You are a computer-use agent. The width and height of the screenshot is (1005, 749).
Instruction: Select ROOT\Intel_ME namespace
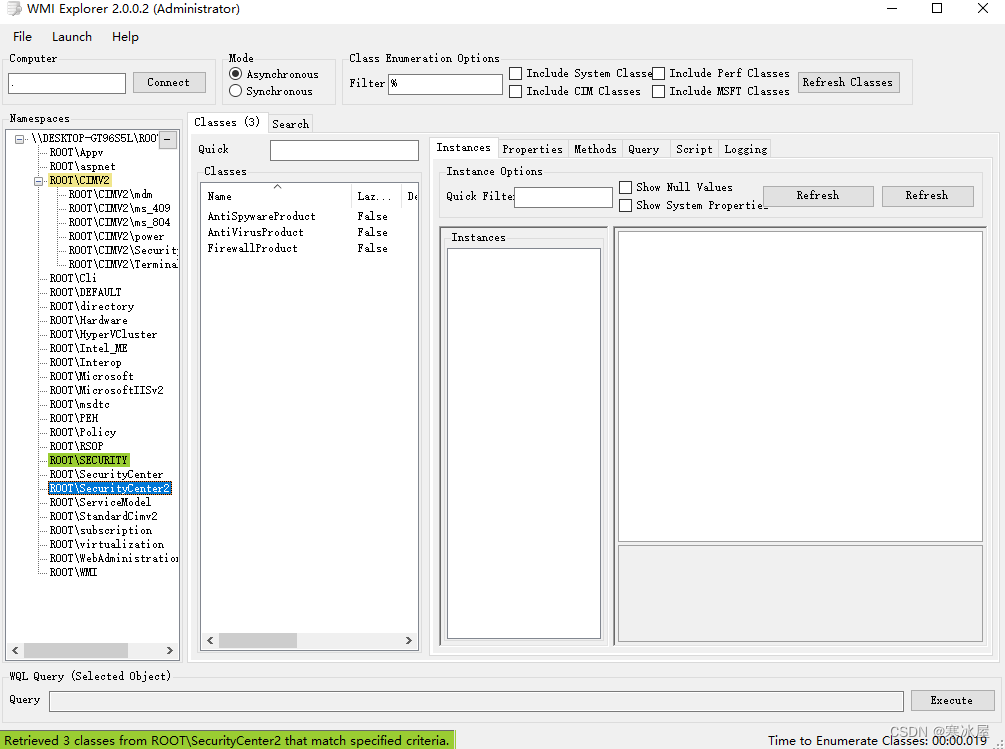[x=88, y=349]
